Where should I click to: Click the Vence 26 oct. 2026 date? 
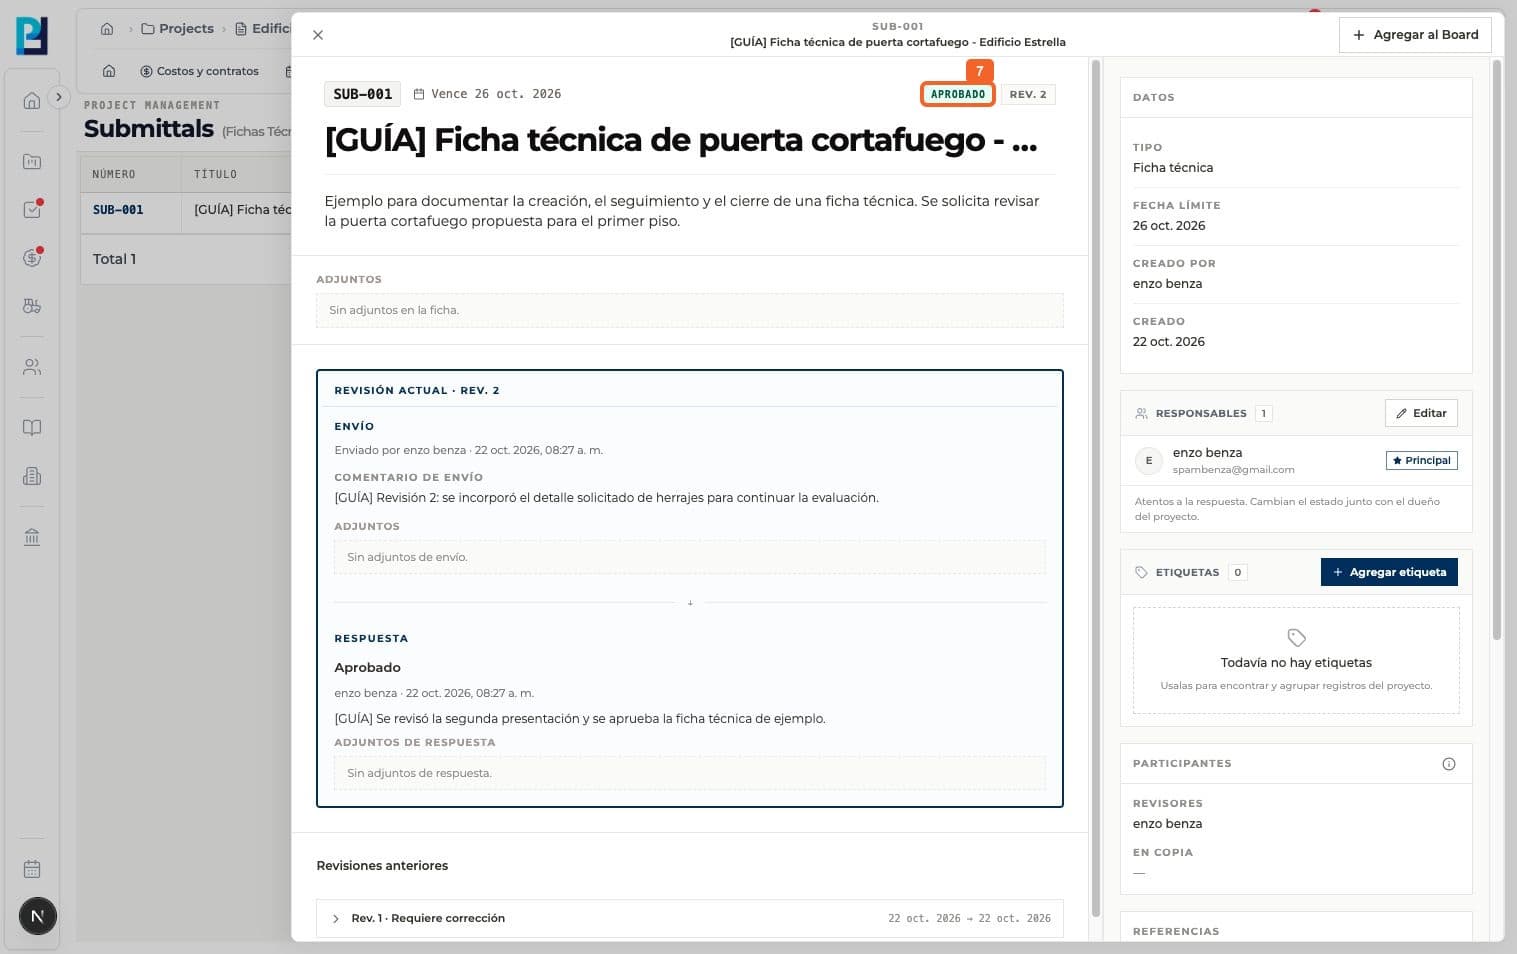487,94
